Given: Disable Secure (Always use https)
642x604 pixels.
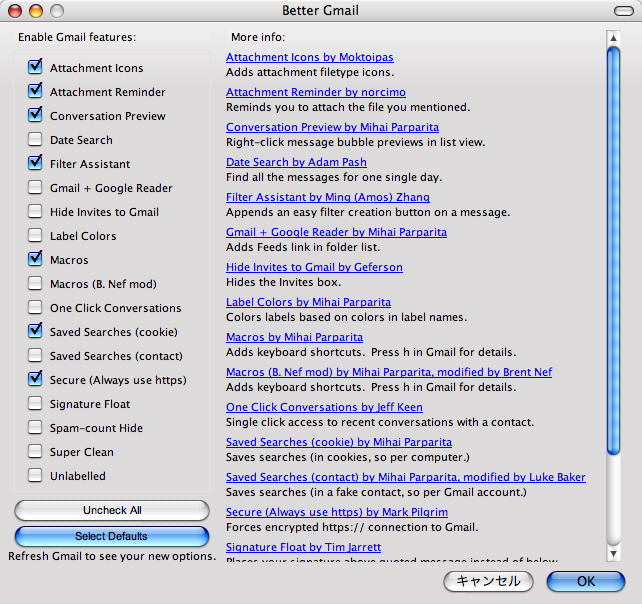Looking at the screenshot, I should pos(35,379).
